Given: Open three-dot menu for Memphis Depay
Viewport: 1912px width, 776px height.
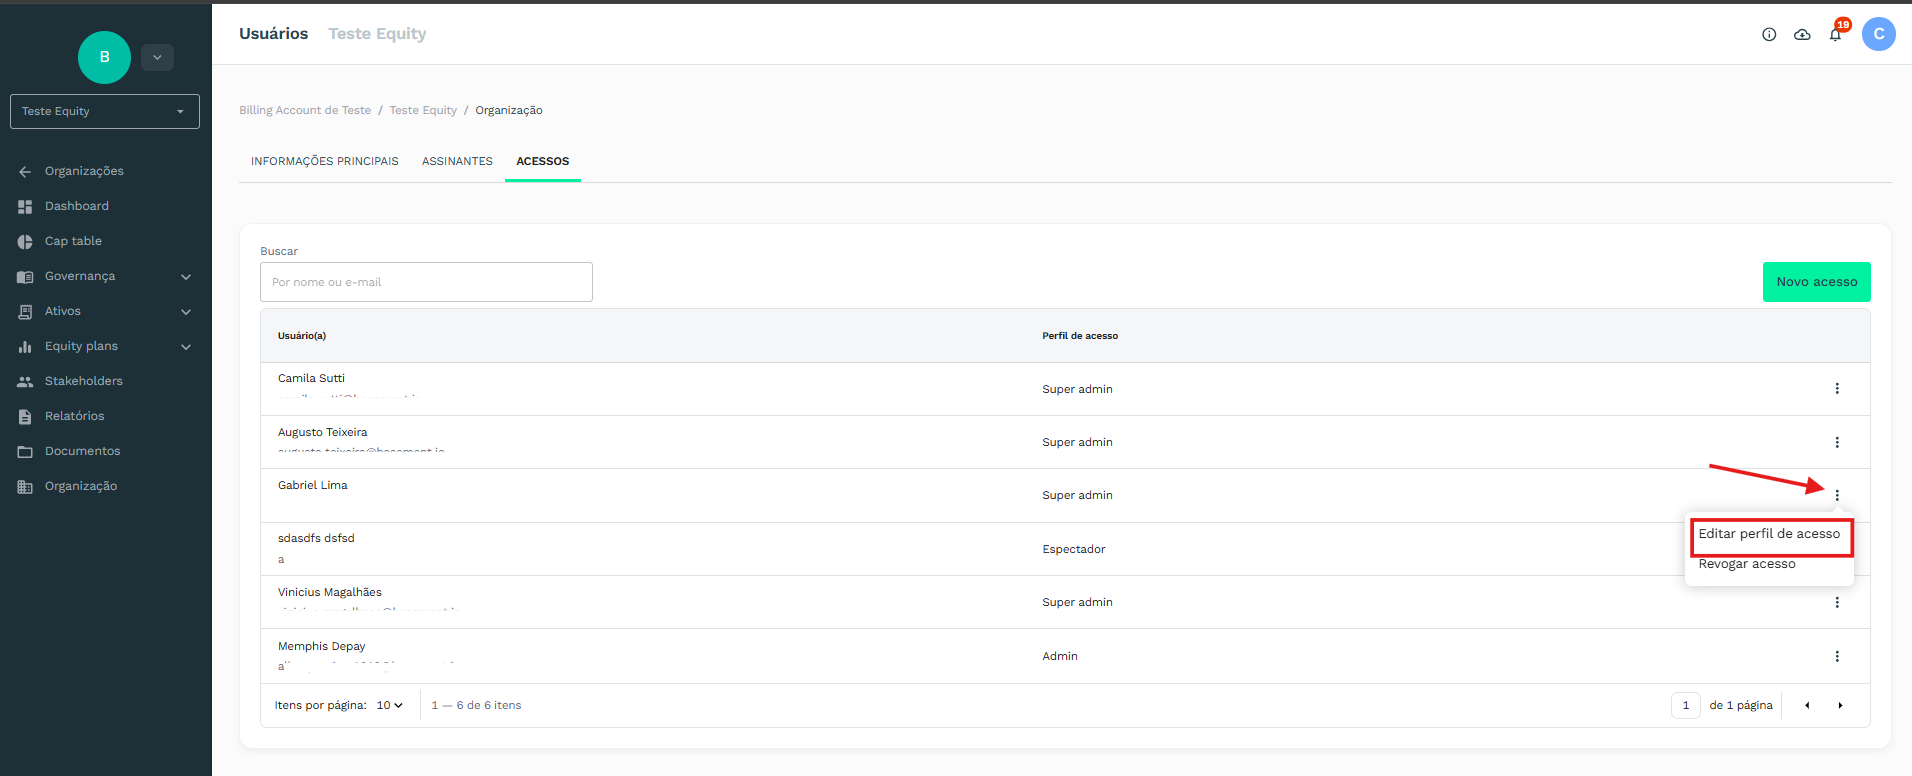Looking at the screenshot, I should pyautogui.click(x=1836, y=656).
